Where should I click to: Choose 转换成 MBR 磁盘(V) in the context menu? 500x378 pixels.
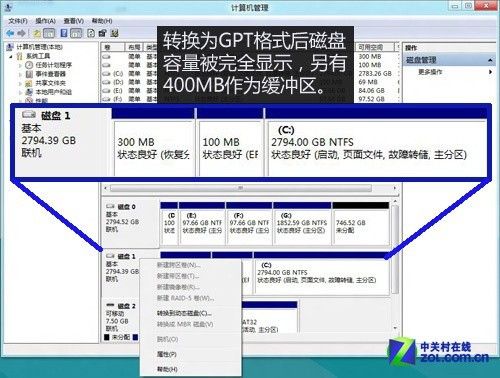click(x=185, y=324)
